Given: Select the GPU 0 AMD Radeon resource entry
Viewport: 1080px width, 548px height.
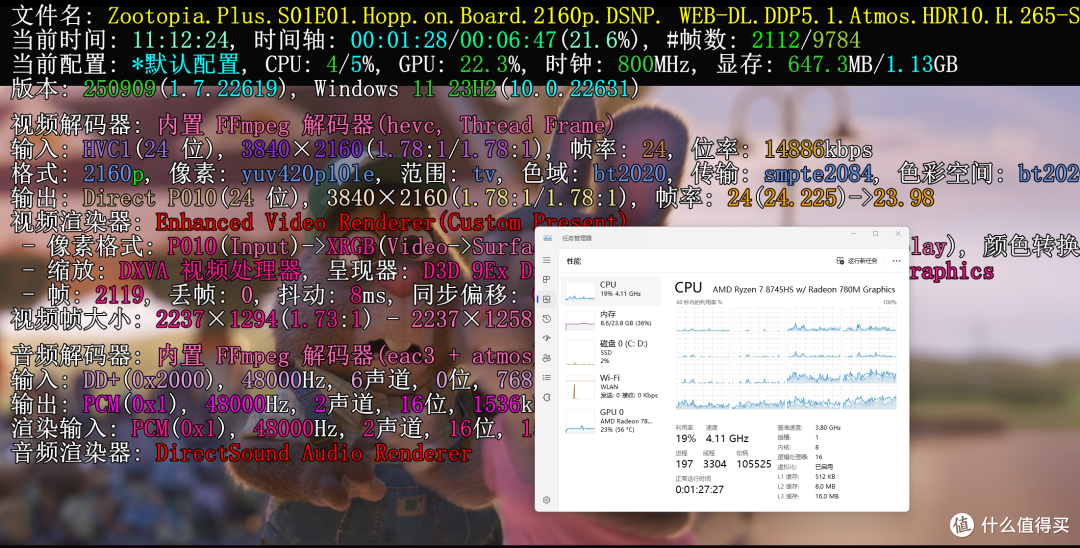Looking at the screenshot, I should click(x=612, y=421).
